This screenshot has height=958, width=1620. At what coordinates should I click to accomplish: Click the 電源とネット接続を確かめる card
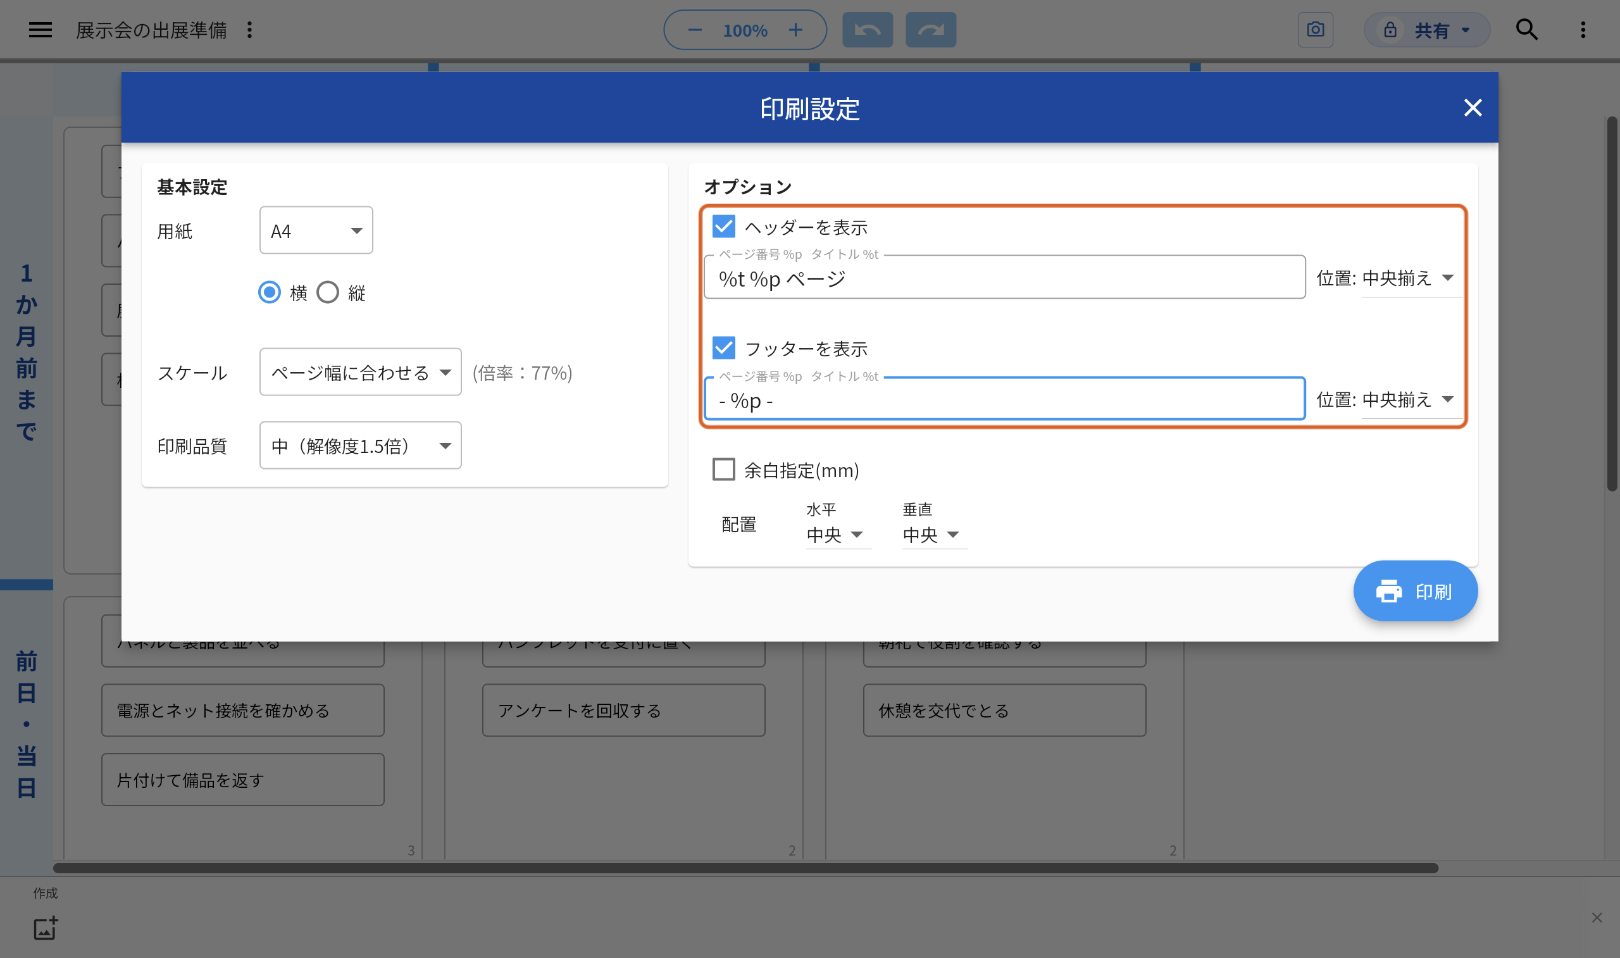[243, 710]
